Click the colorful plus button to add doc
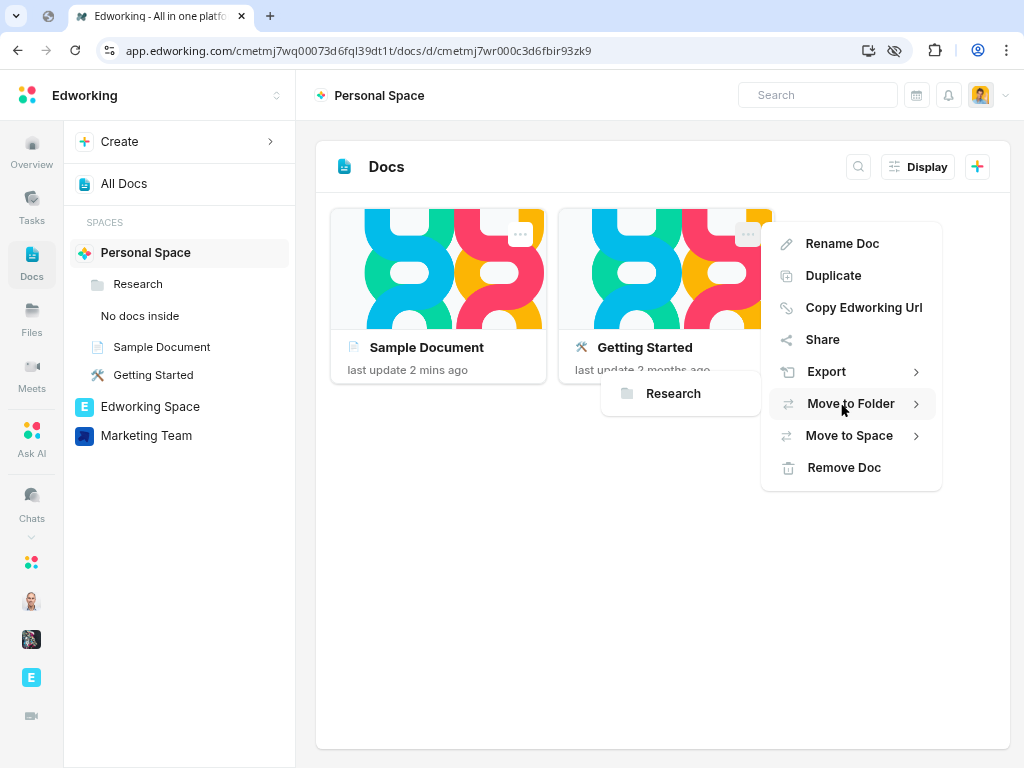 (x=977, y=167)
